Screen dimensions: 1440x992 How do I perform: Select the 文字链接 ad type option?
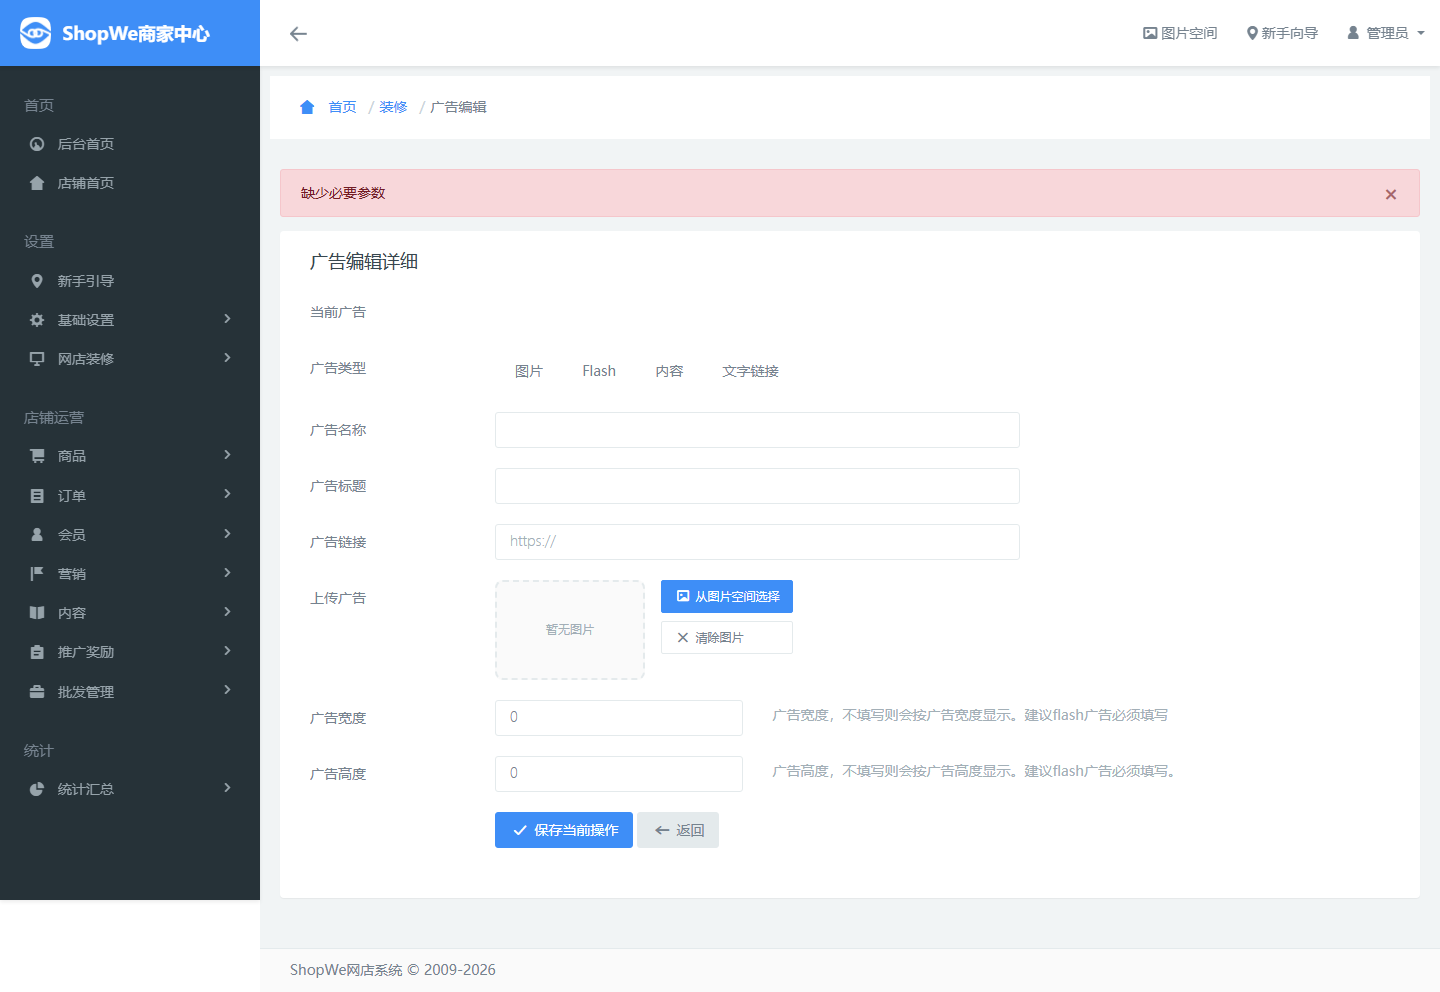[750, 371]
